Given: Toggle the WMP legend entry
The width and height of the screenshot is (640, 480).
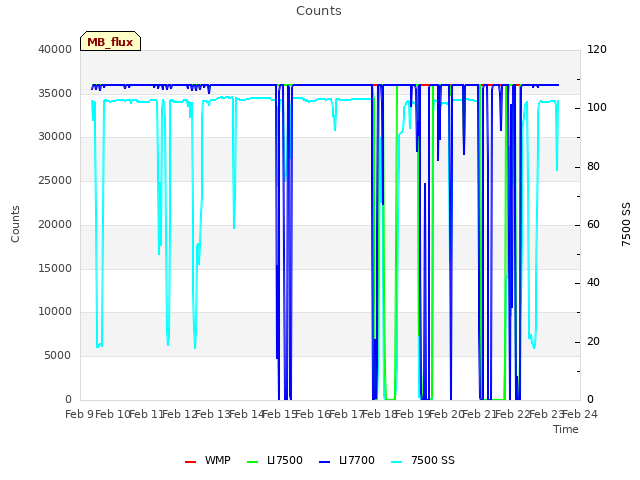Looking at the screenshot, I should point(208,460).
